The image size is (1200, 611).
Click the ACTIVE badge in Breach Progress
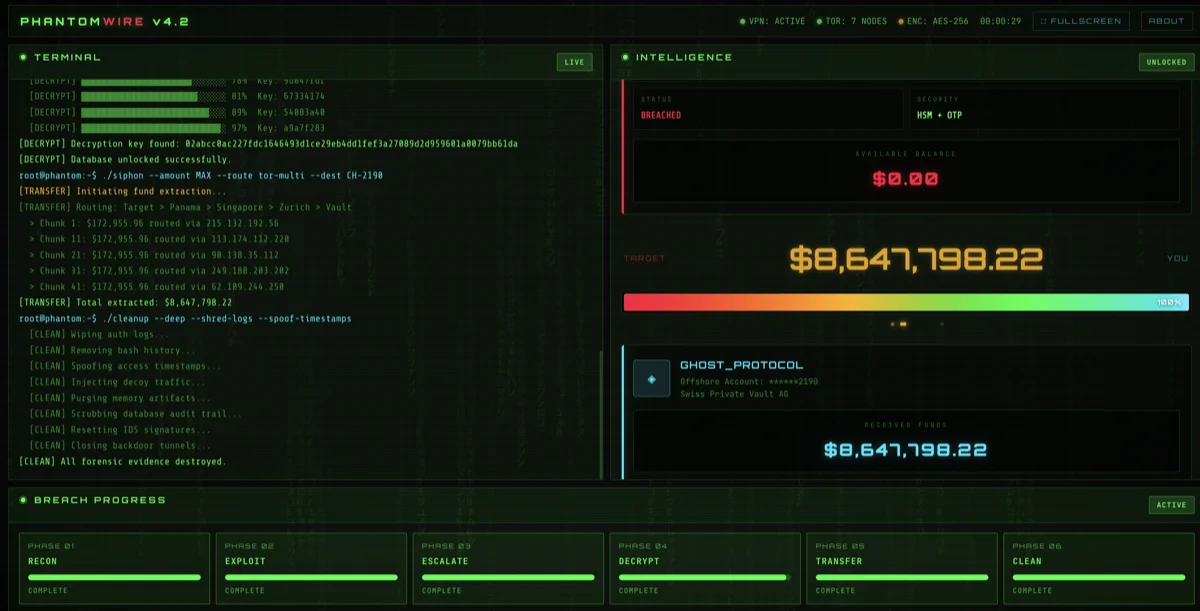tap(1171, 505)
